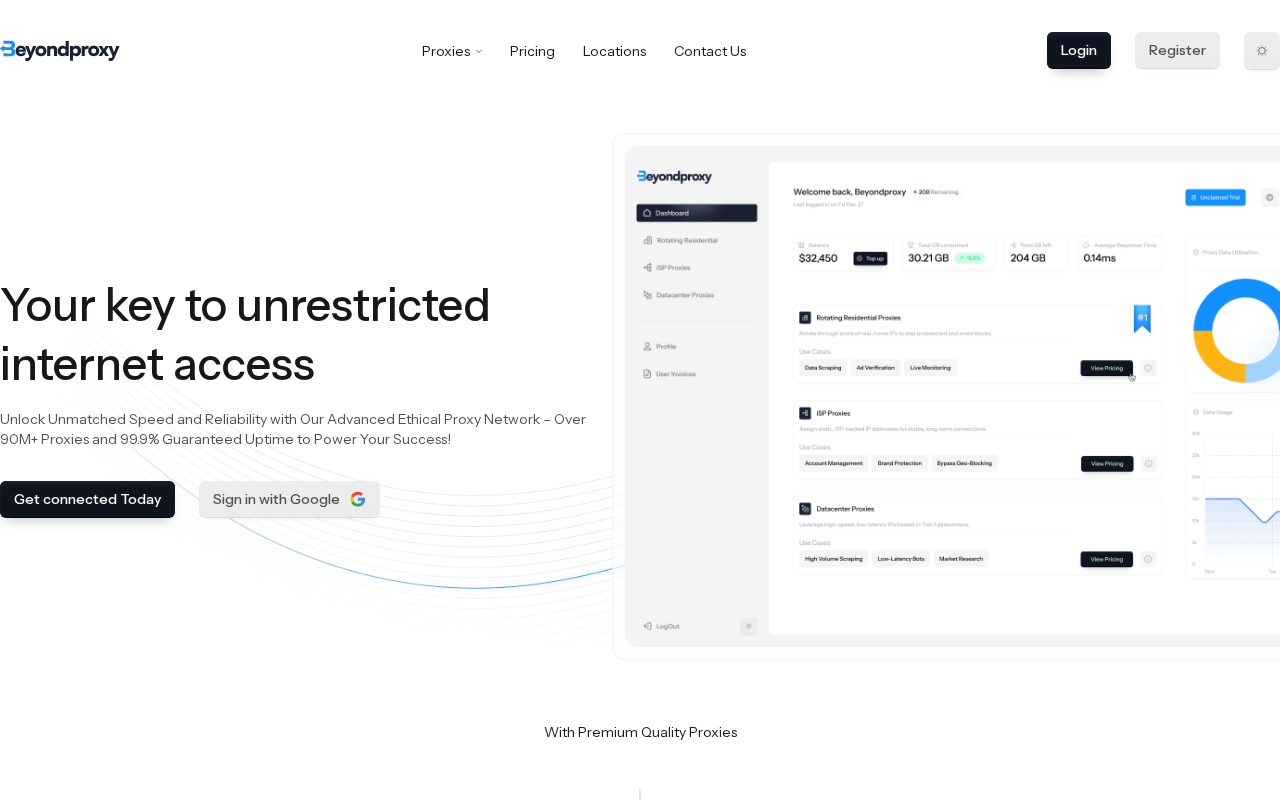Go to the Locations page

[x=615, y=51]
